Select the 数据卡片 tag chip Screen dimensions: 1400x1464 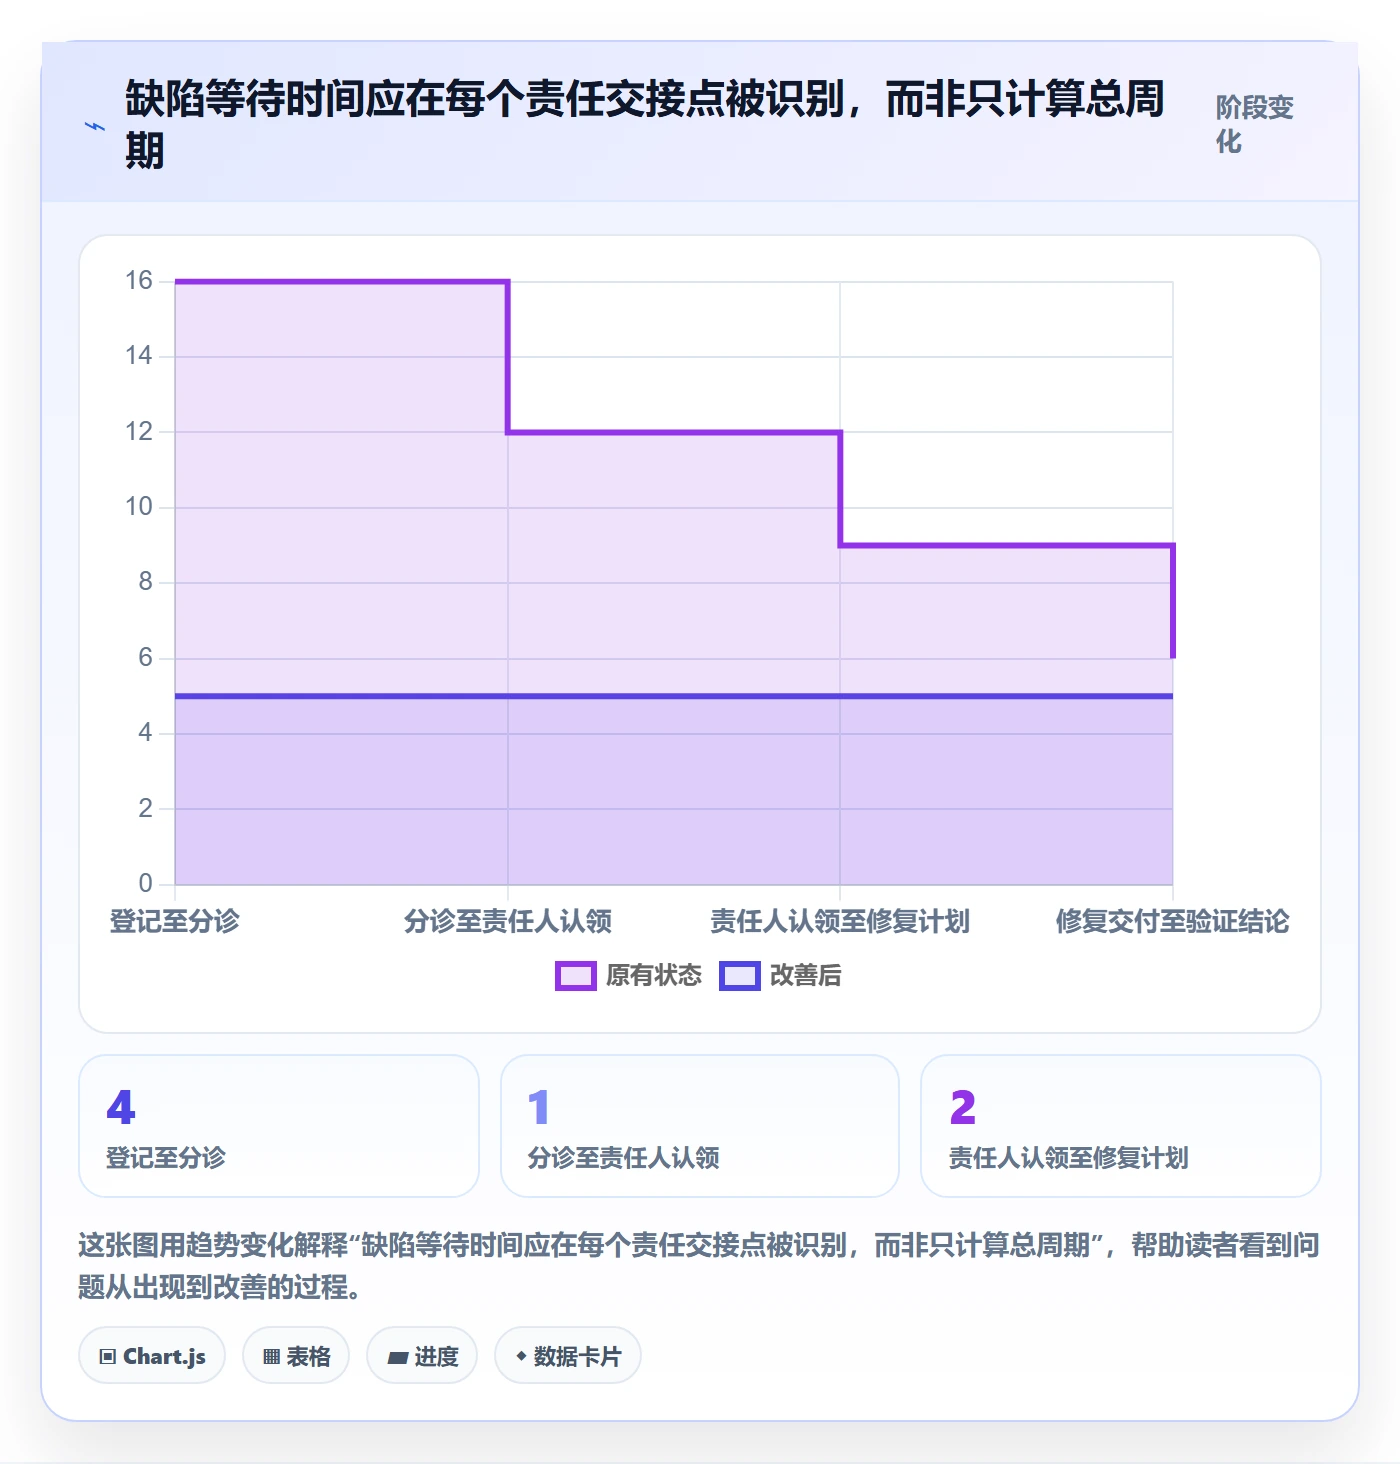pyautogui.click(x=568, y=1356)
